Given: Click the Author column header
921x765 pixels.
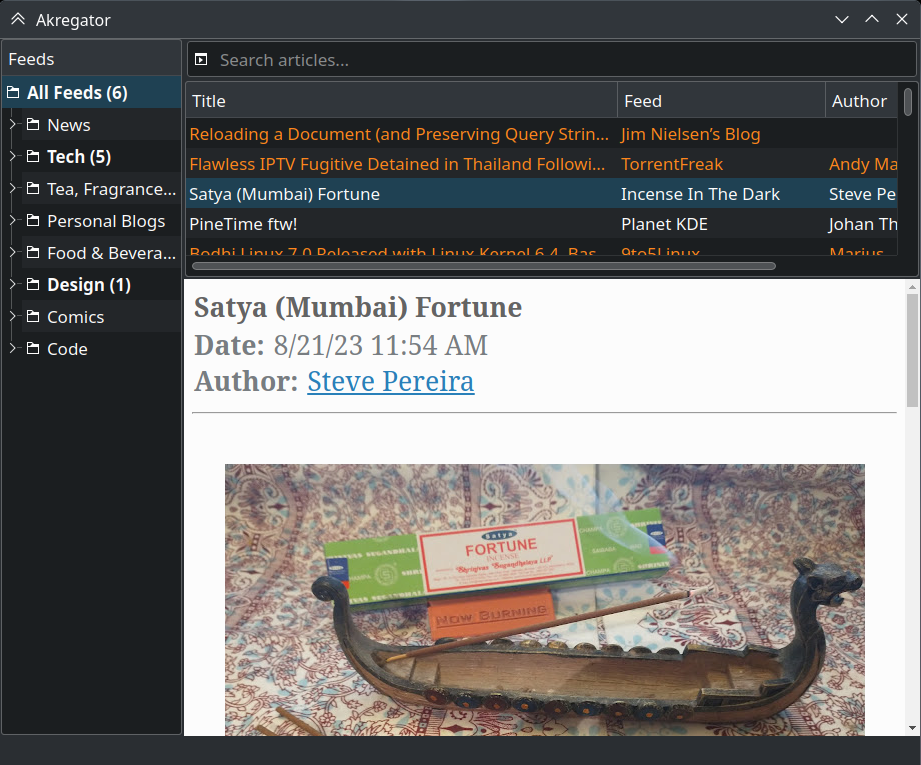Looking at the screenshot, I should 860,101.
